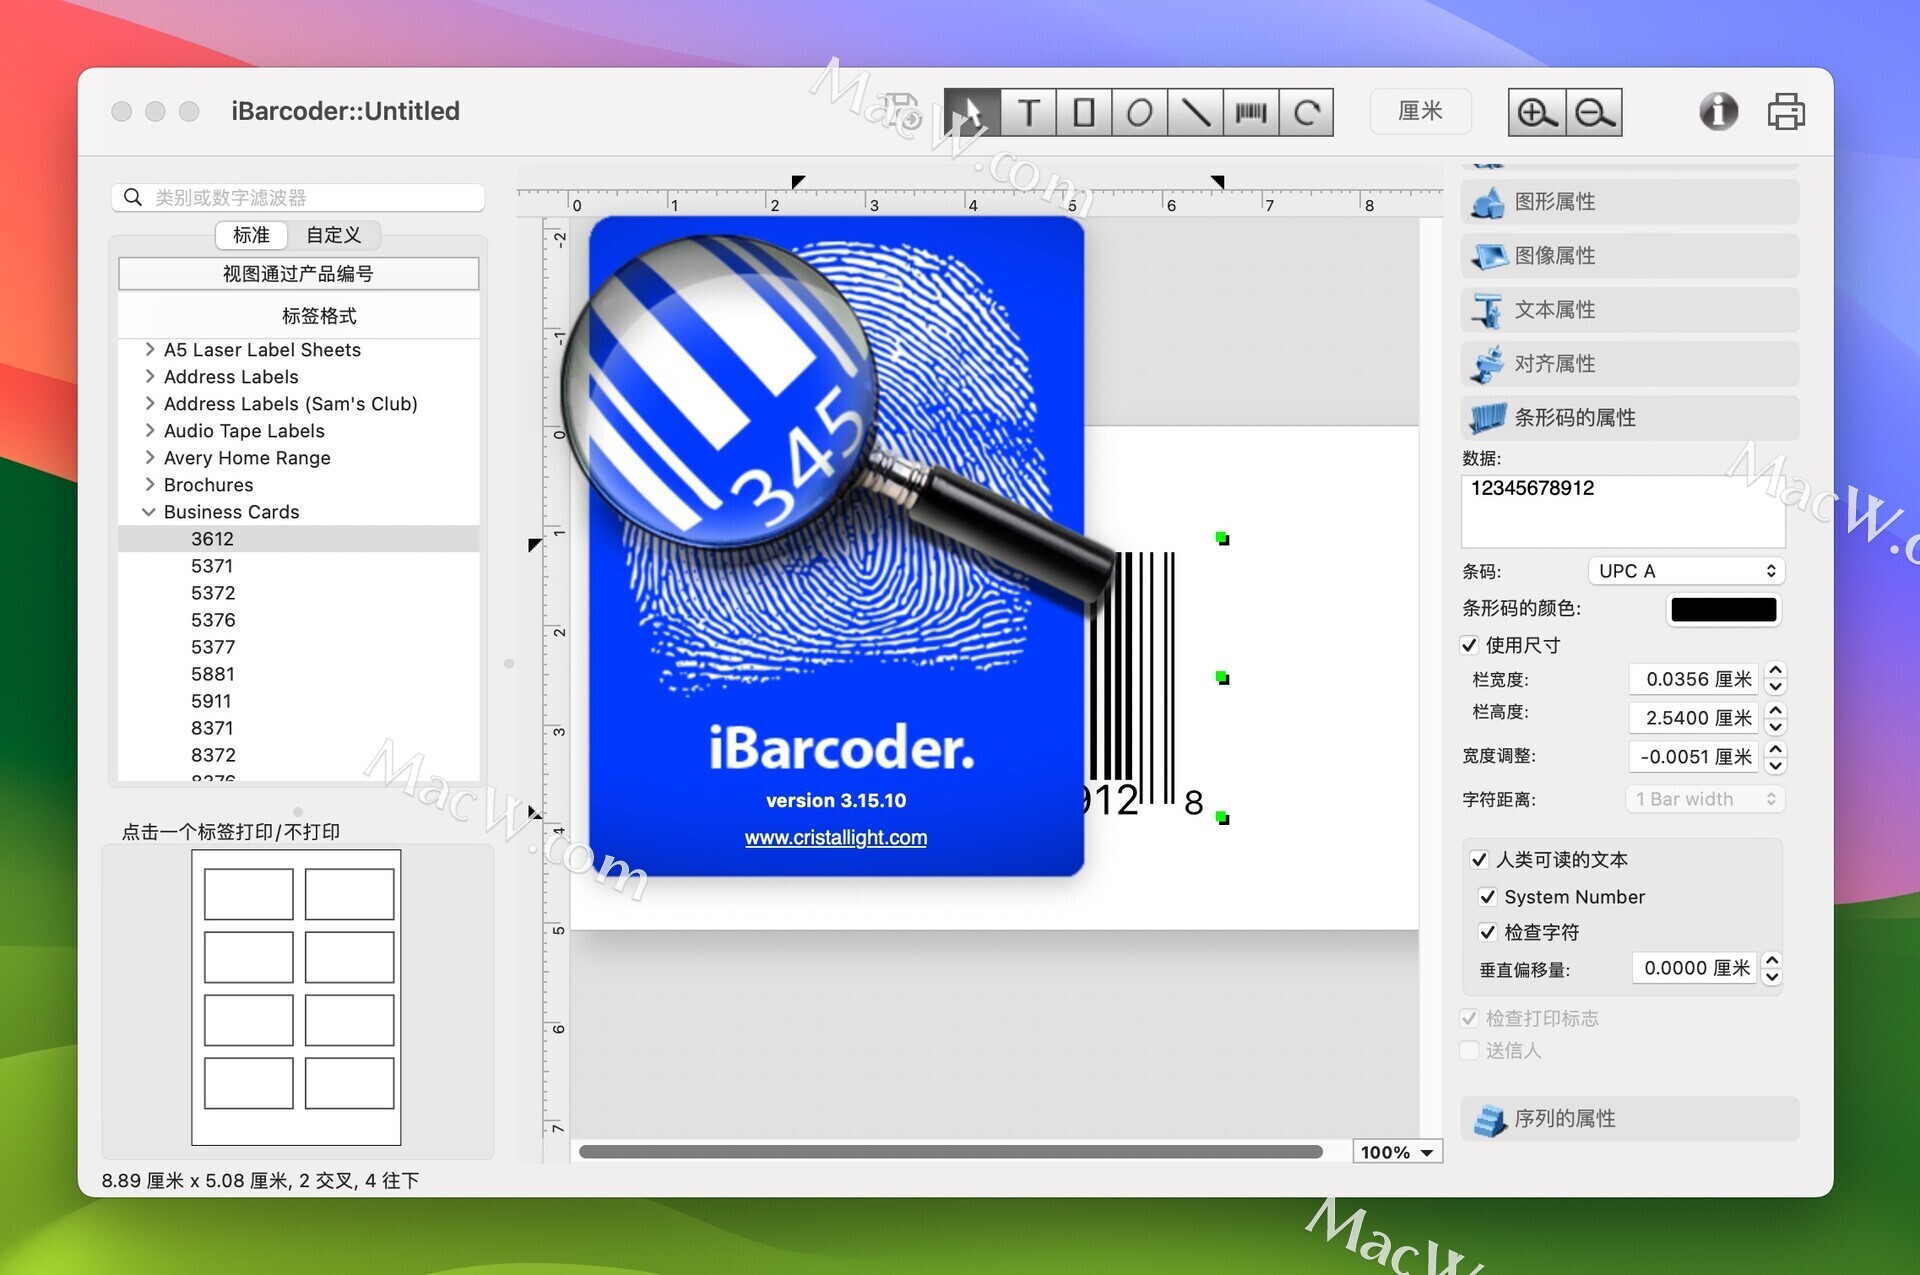Open the 对齐属性 section
Viewport: 1920px width, 1275px height.
click(x=1630, y=364)
